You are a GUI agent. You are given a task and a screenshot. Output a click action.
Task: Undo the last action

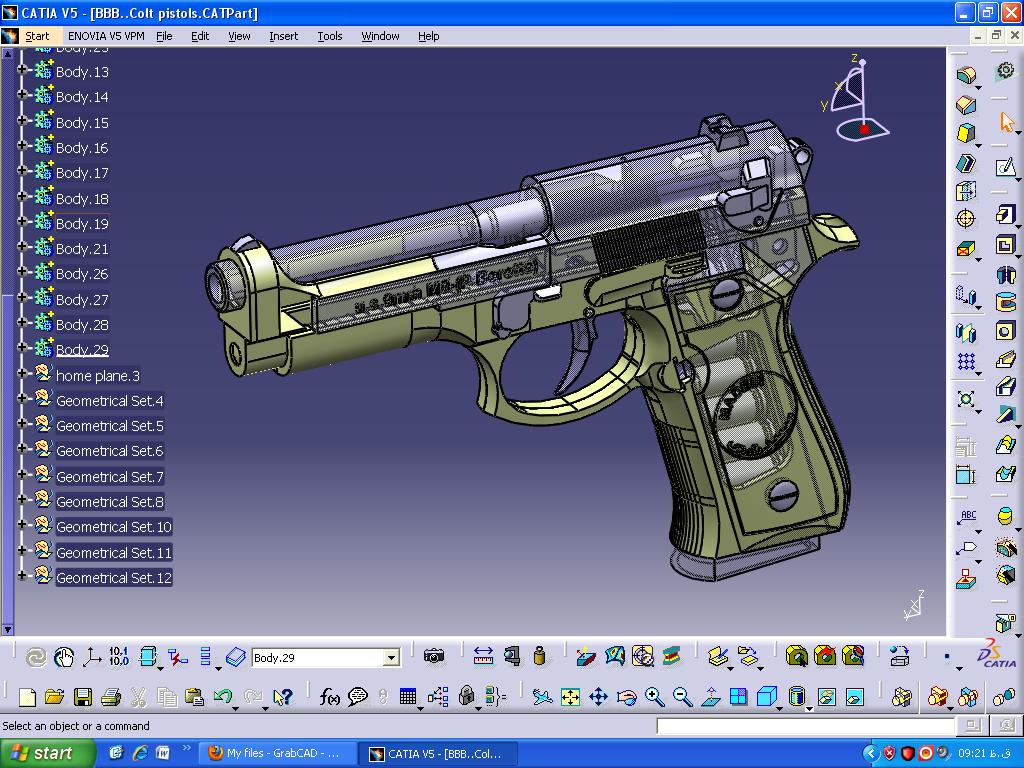222,697
